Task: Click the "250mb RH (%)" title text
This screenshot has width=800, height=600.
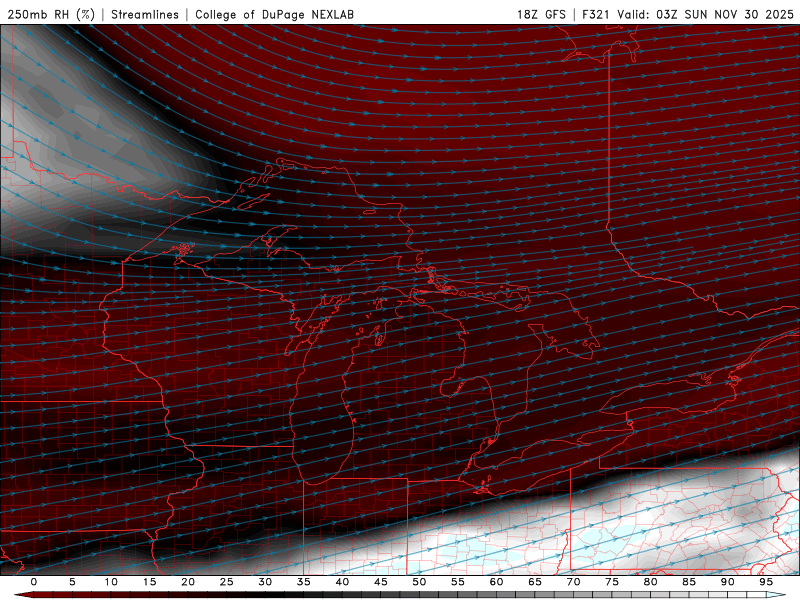Action: [51, 14]
